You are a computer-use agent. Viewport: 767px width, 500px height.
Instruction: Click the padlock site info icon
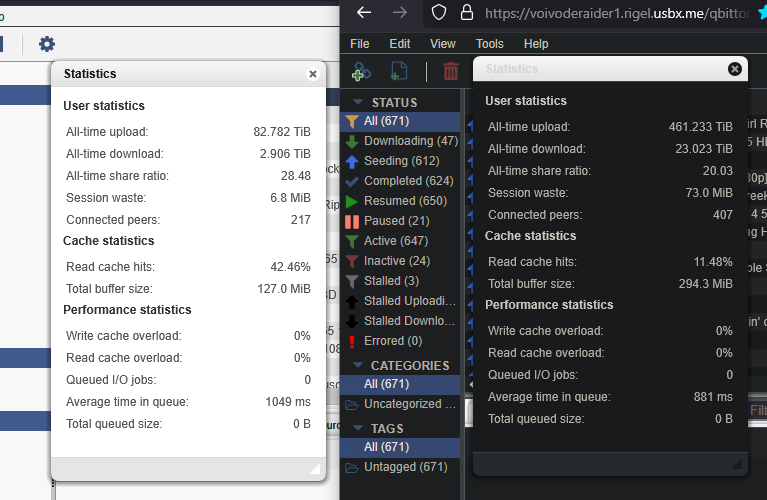pos(467,12)
